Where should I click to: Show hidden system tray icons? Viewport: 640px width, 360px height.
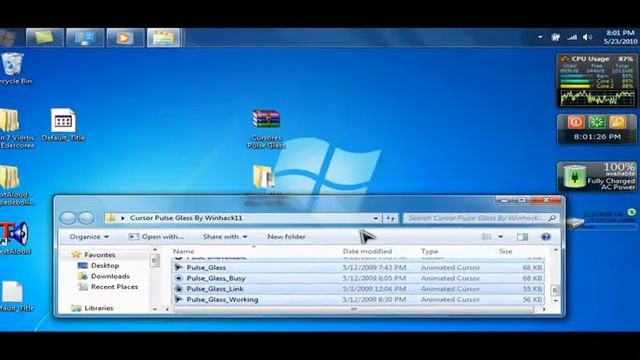click(540, 37)
